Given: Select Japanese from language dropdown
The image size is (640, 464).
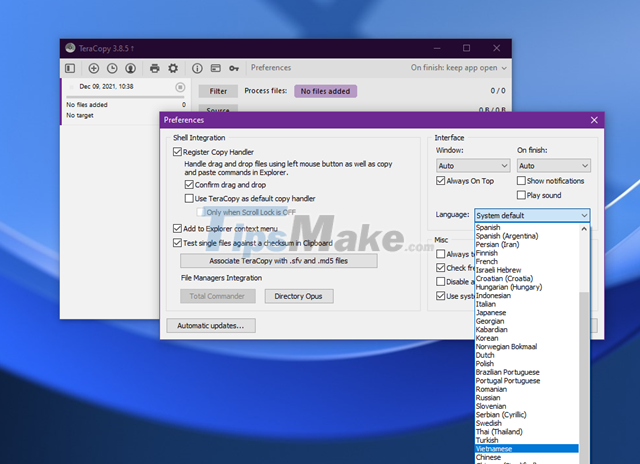Looking at the screenshot, I should coord(527,313).
